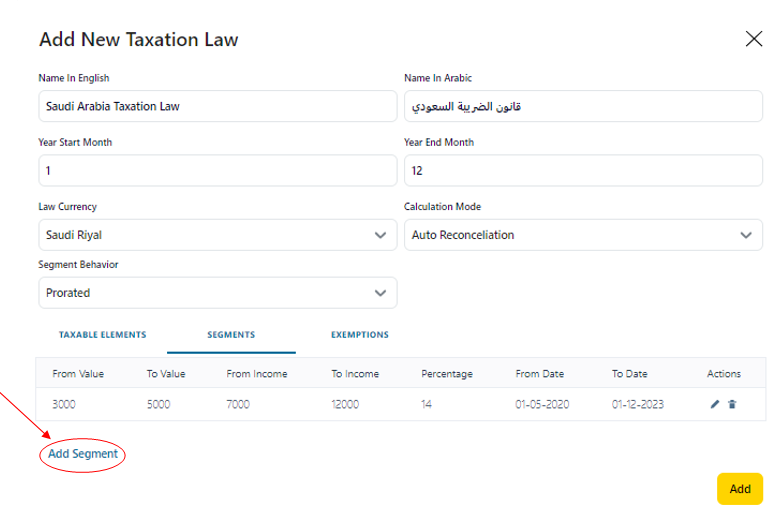
Task: Expand the Calculation Mode dropdown
Action: (583, 235)
